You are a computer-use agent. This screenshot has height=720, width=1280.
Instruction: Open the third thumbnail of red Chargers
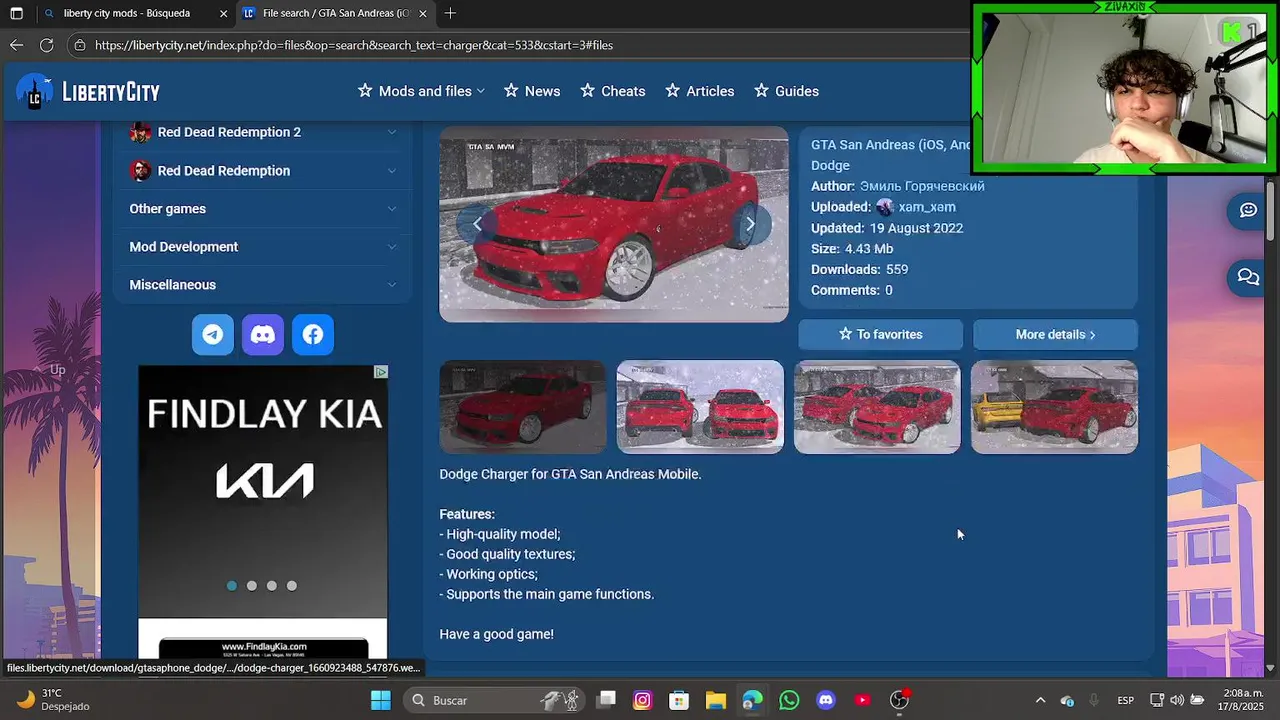[x=877, y=407]
